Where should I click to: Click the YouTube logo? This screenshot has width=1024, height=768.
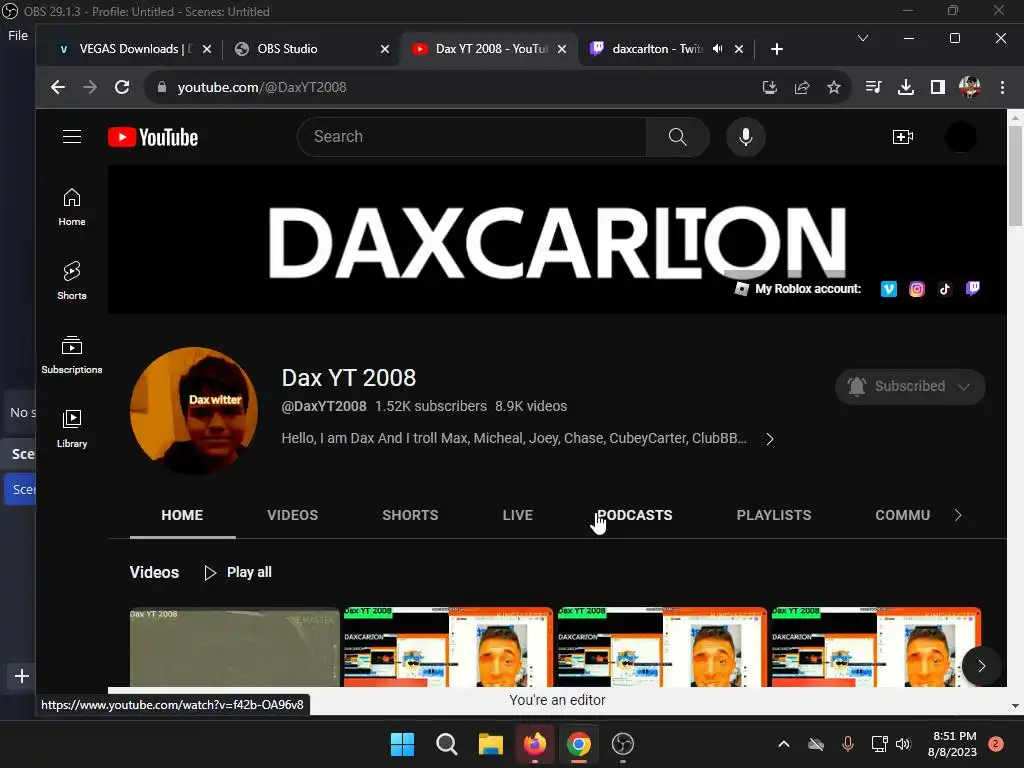(x=153, y=137)
